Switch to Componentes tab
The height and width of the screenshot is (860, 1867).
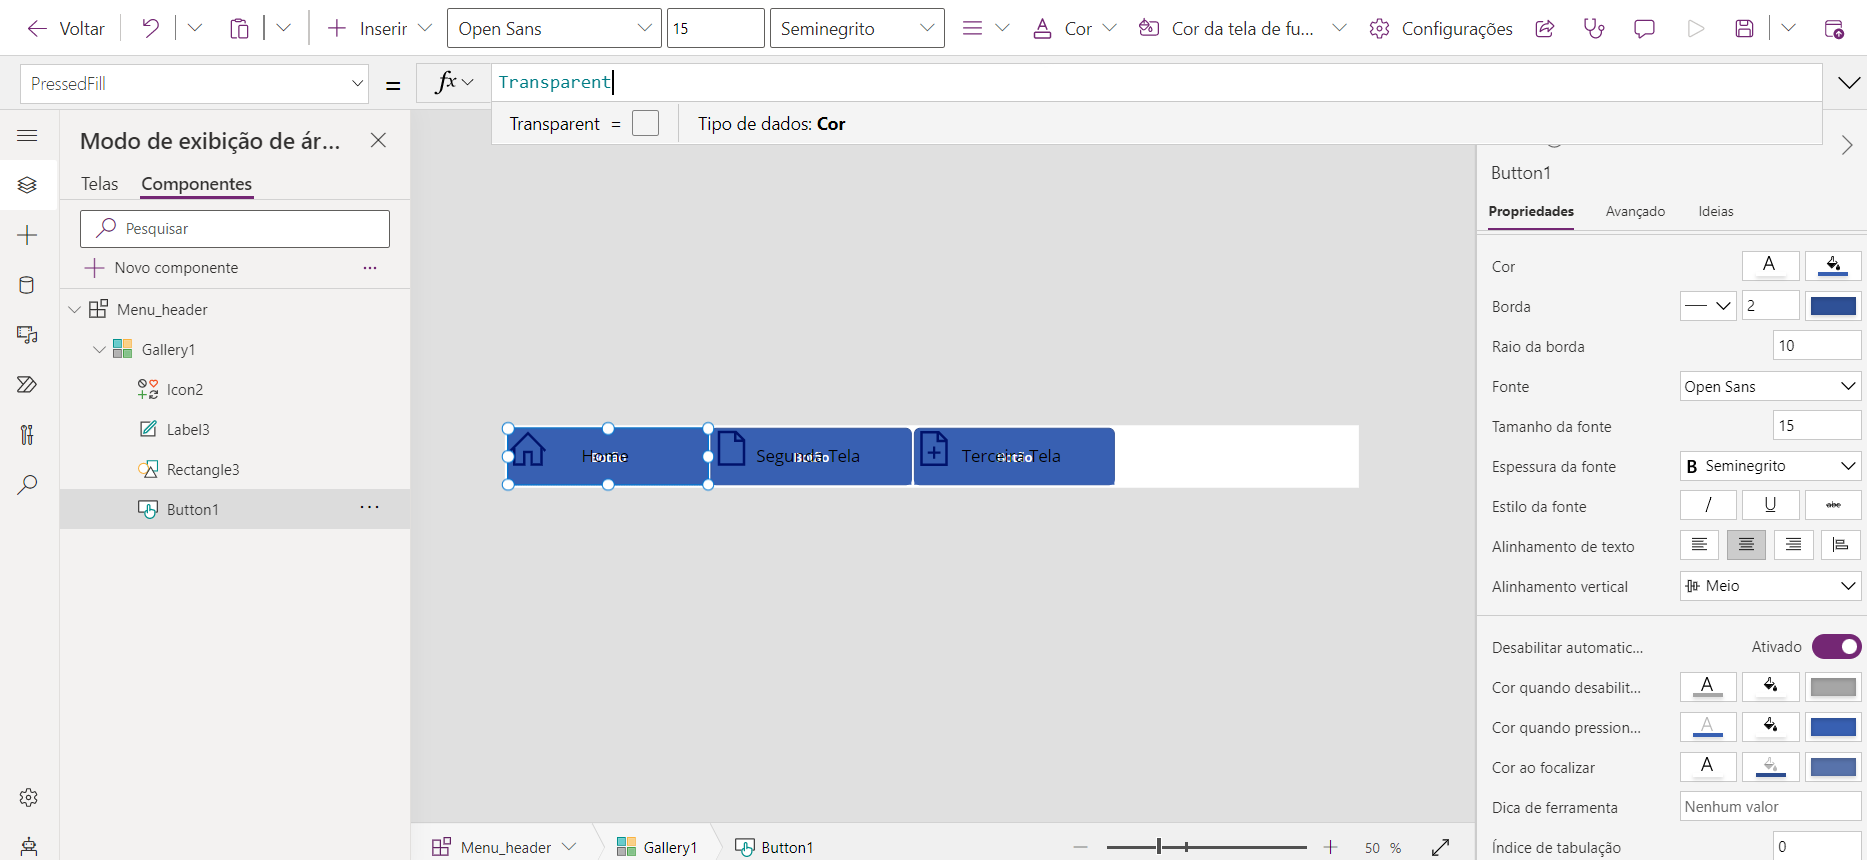[197, 184]
